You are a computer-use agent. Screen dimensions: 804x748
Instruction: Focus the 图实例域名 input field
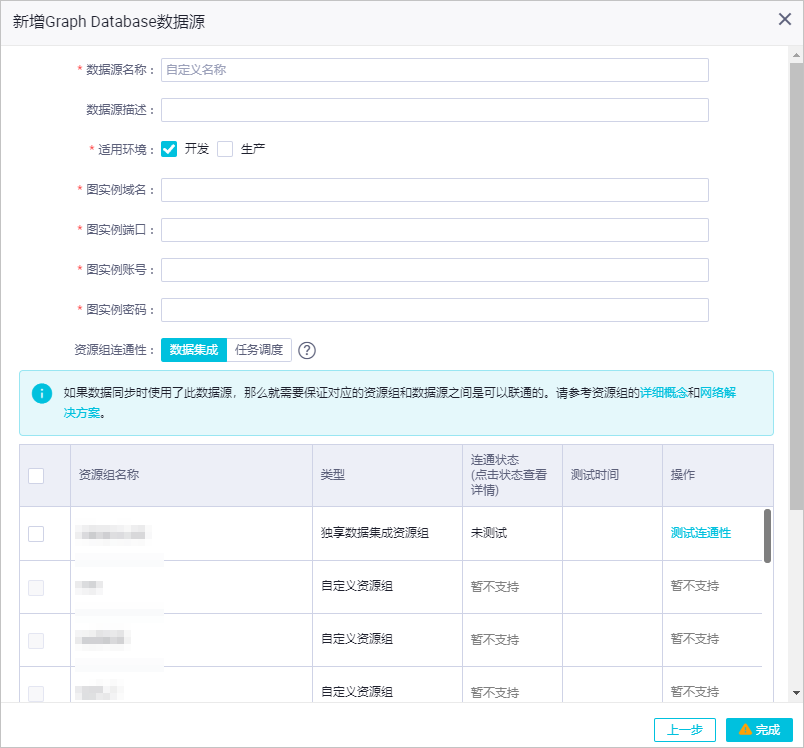(434, 190)
